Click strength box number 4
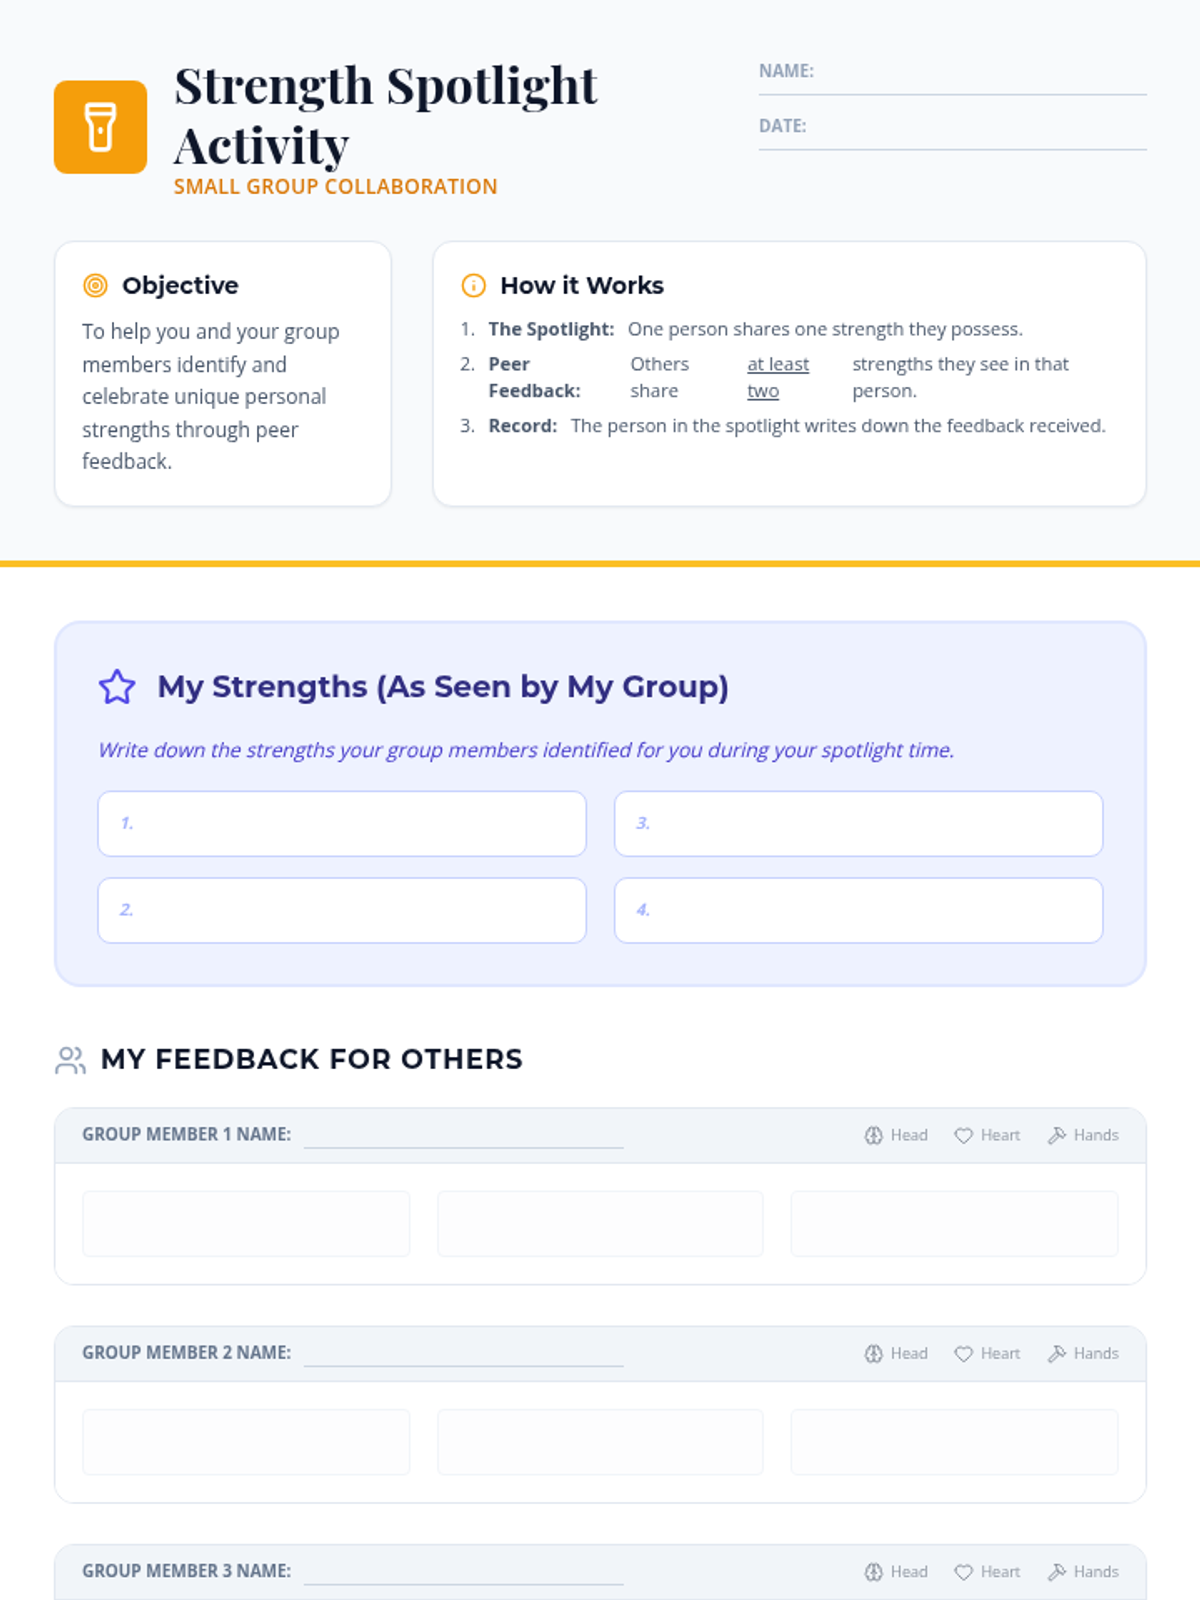This screenshot has height=1600, width=1200. 858,910
